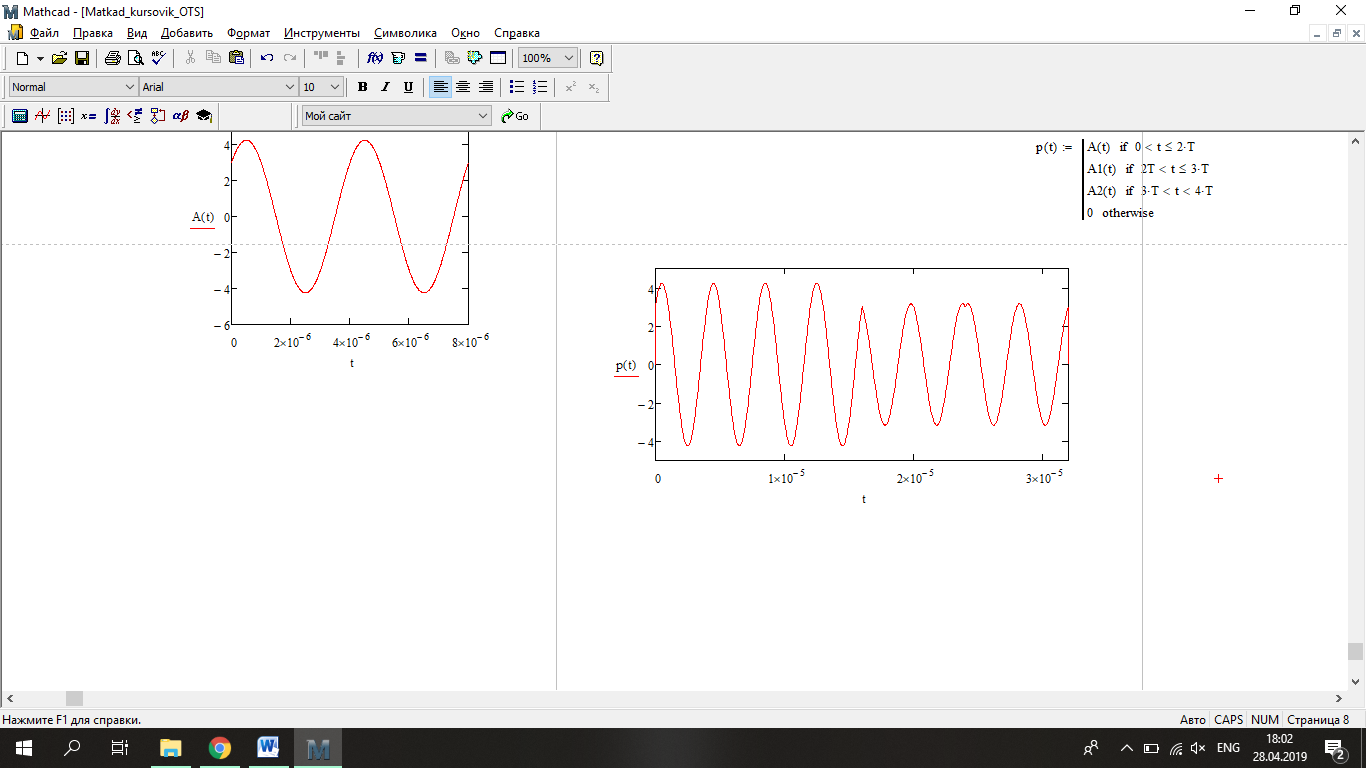Click the Undo icon
Viewport: 1366px width, 768px height.
[267, 58]
